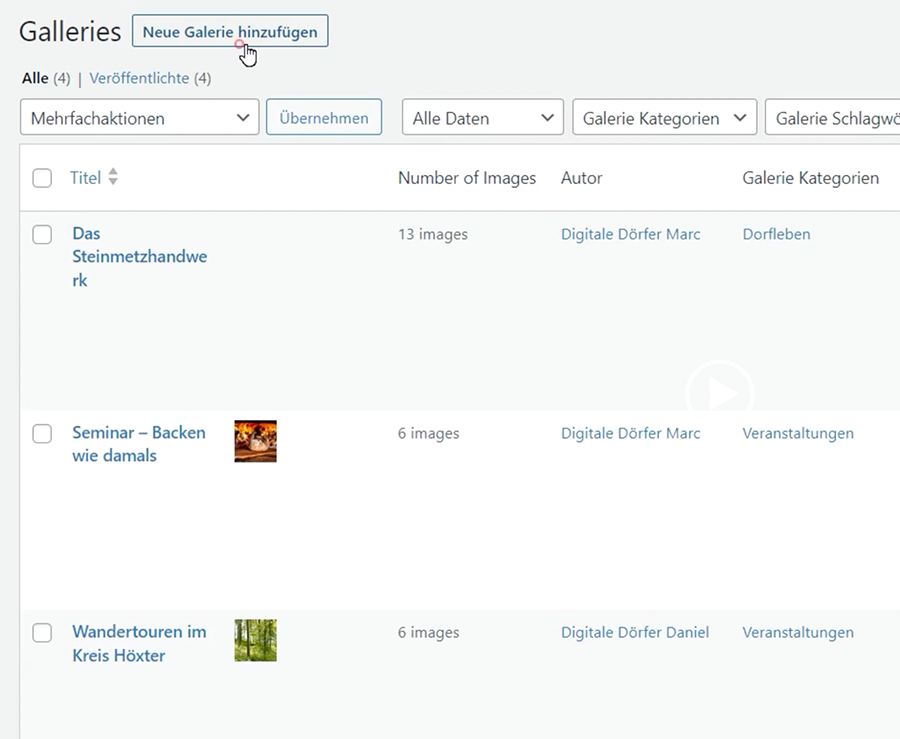900x739 pixels.
Task: Click the Neue Galerie hinzufügen button
Action: [x=230, y=32]
